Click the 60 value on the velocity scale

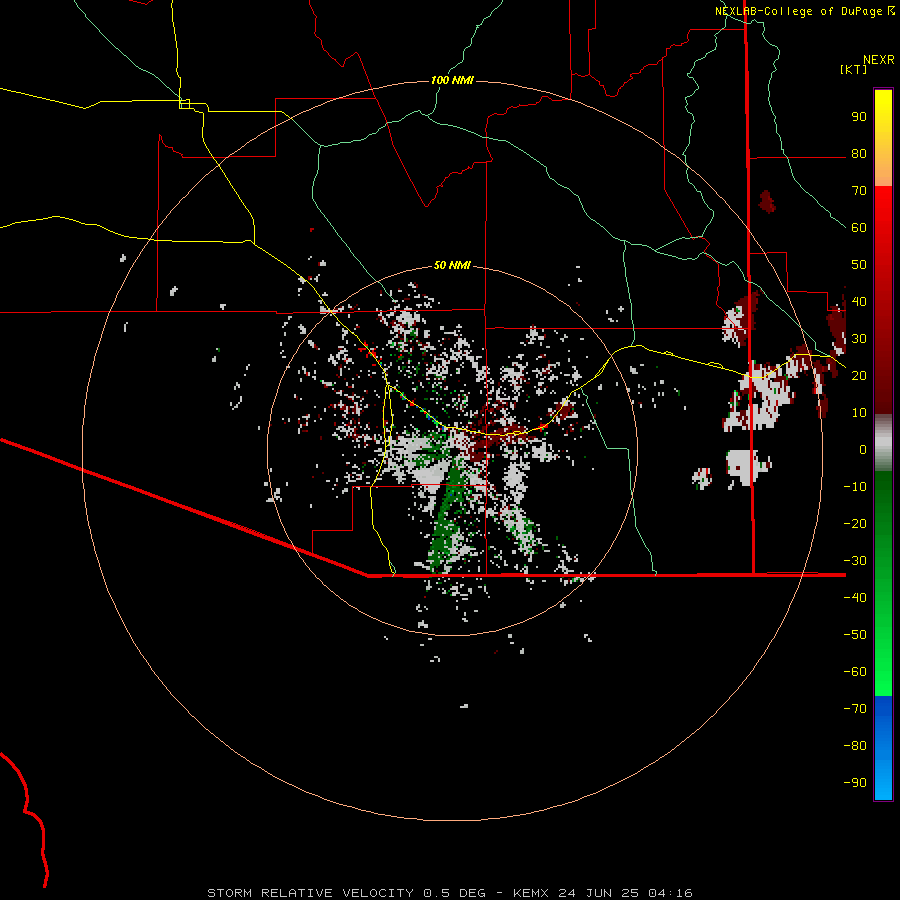859,228
